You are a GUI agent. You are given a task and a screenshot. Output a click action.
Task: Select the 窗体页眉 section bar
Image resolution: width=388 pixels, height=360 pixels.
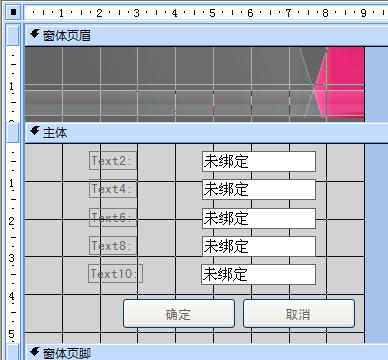tap(206, 36)
